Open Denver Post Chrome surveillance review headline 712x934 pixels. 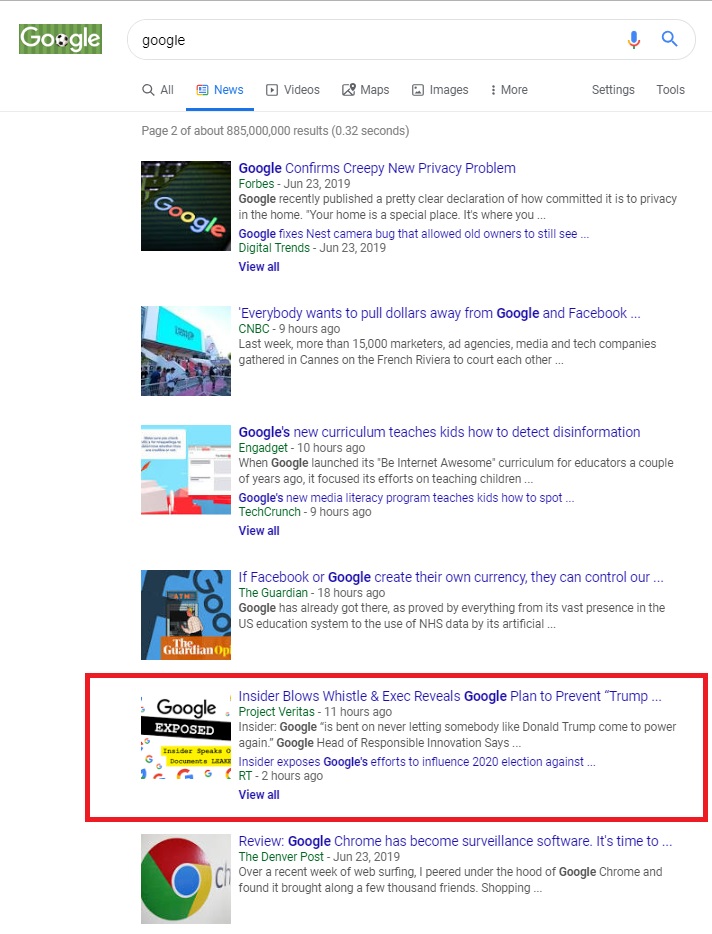pyautogui.click(x=455, y=841)
